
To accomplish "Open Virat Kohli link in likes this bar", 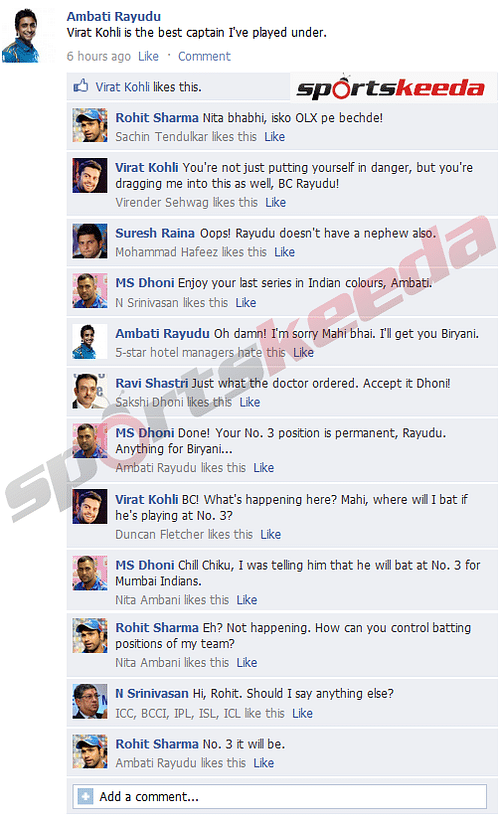I will pyautogui.click(x=122, y=87).
